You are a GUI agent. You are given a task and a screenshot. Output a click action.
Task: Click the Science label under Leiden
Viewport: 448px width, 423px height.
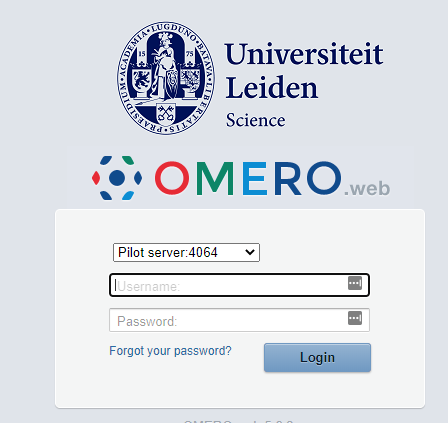pos(256,120)
